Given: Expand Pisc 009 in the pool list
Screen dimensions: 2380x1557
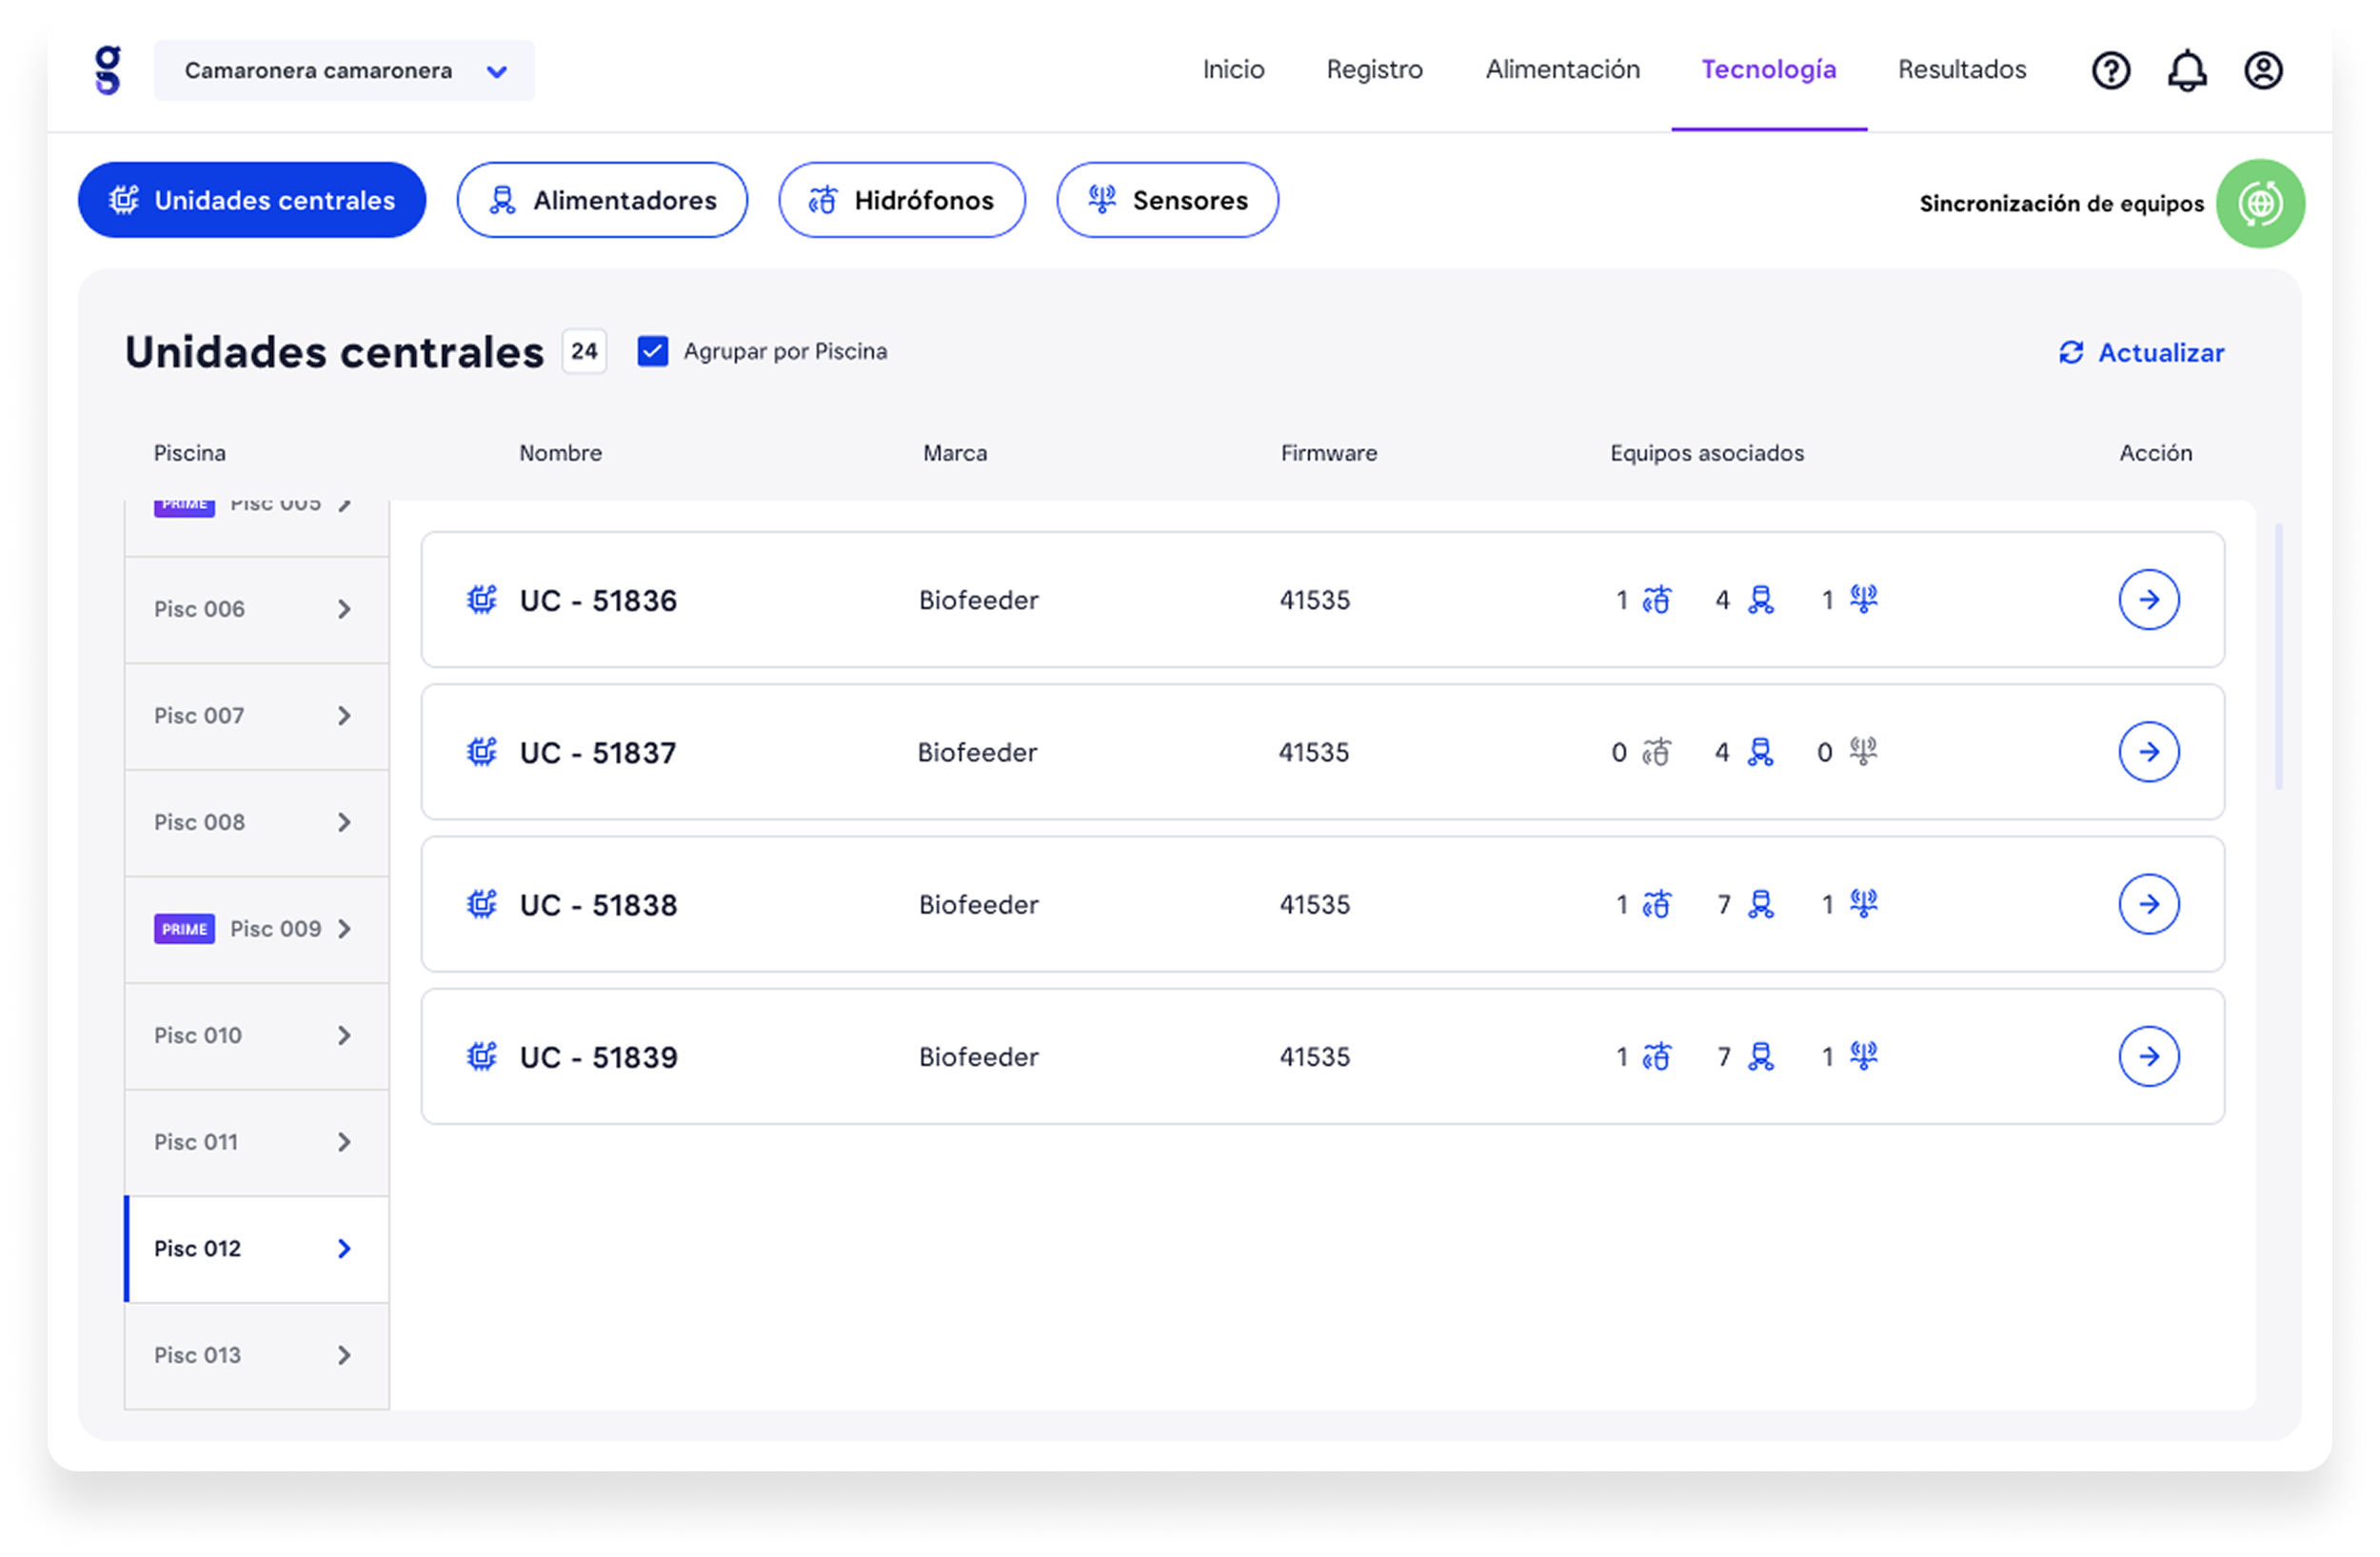Looking at the screenshot, I should [x=344, y=929].
